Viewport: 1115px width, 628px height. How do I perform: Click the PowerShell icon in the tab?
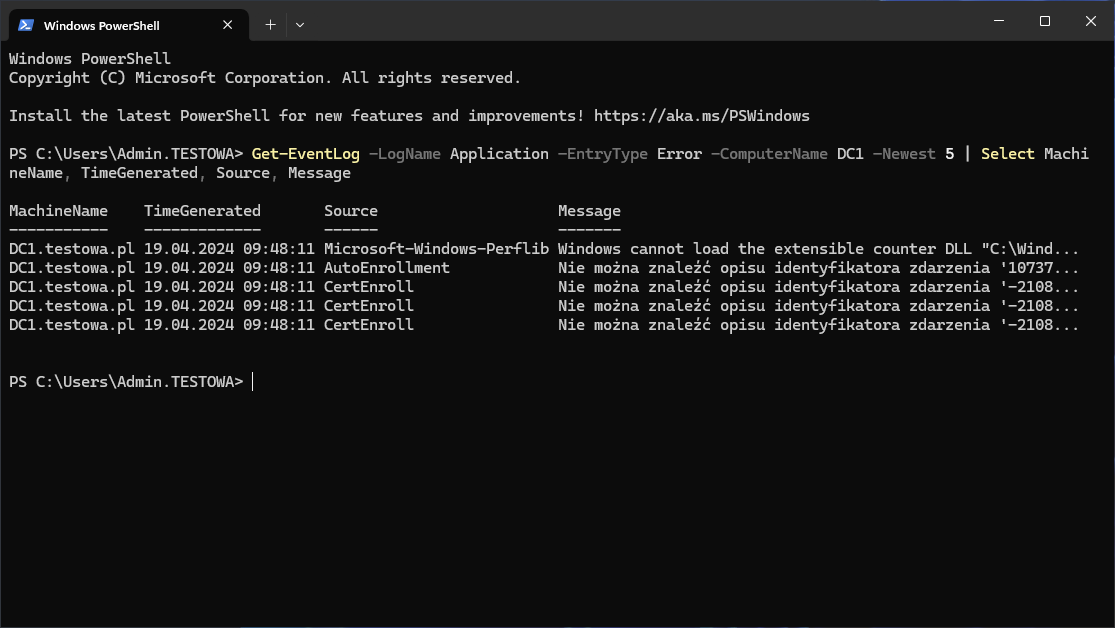click(26, 25)
